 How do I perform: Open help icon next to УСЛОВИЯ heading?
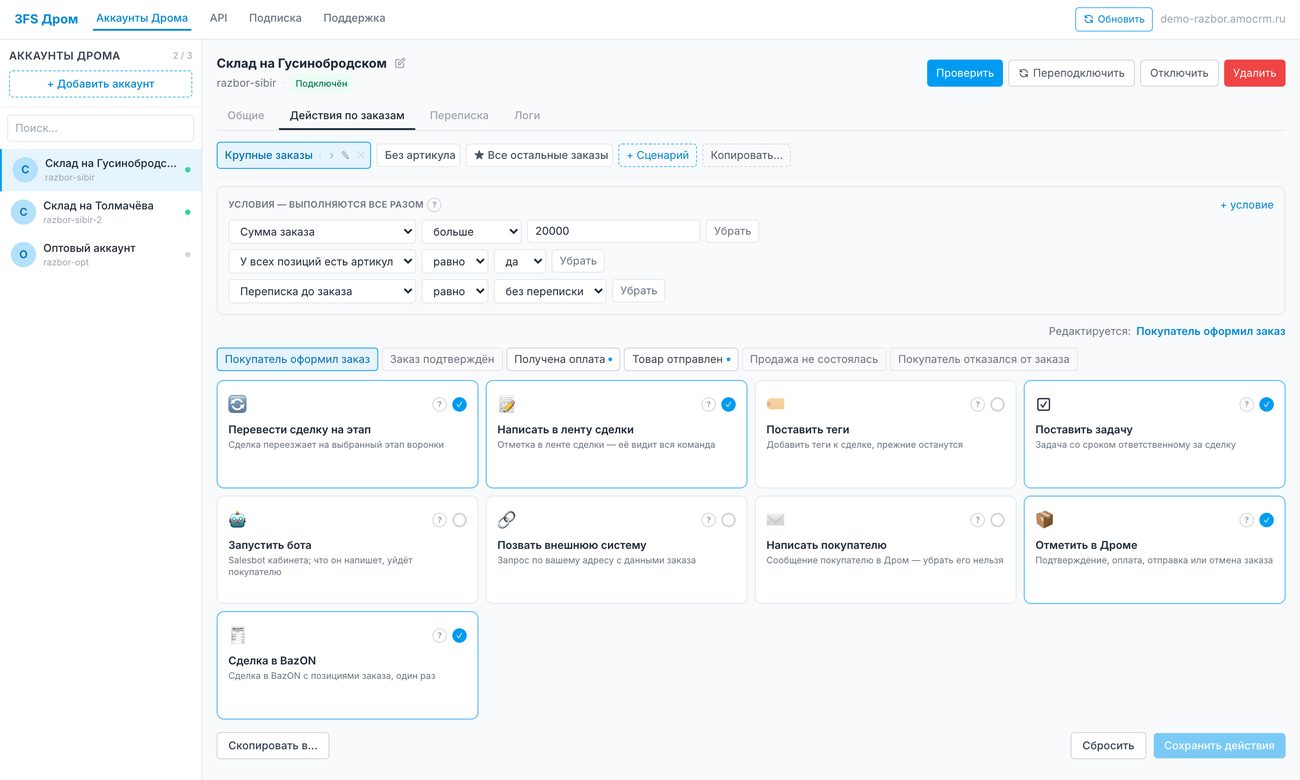[434, 205]
